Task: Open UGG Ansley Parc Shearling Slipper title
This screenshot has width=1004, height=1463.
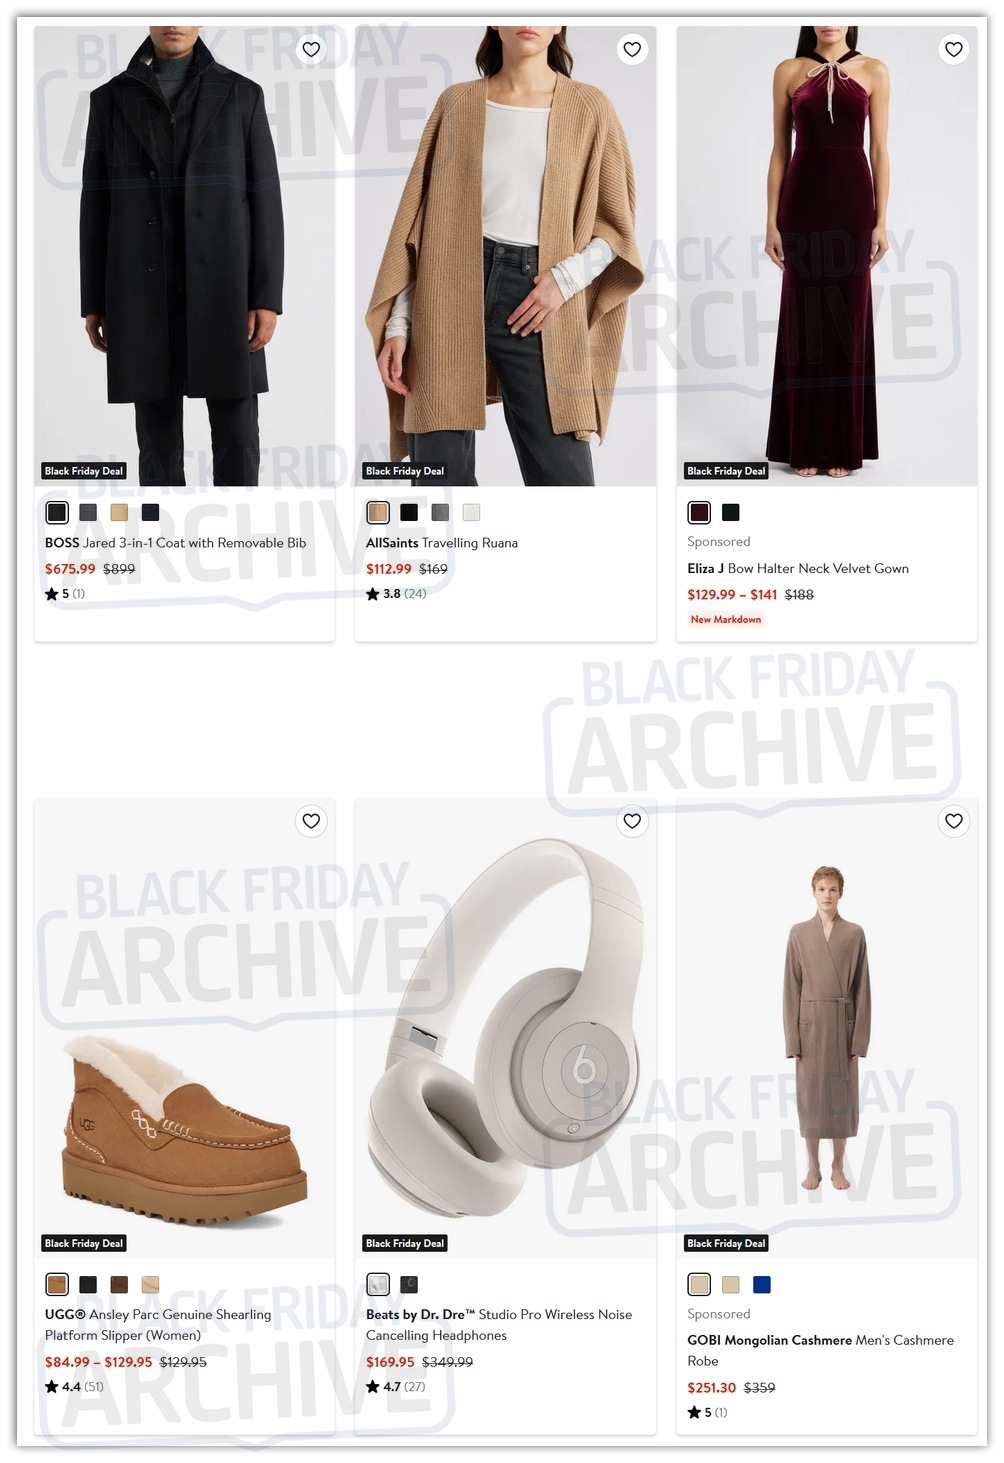Action: click(x=158, y=1325)
